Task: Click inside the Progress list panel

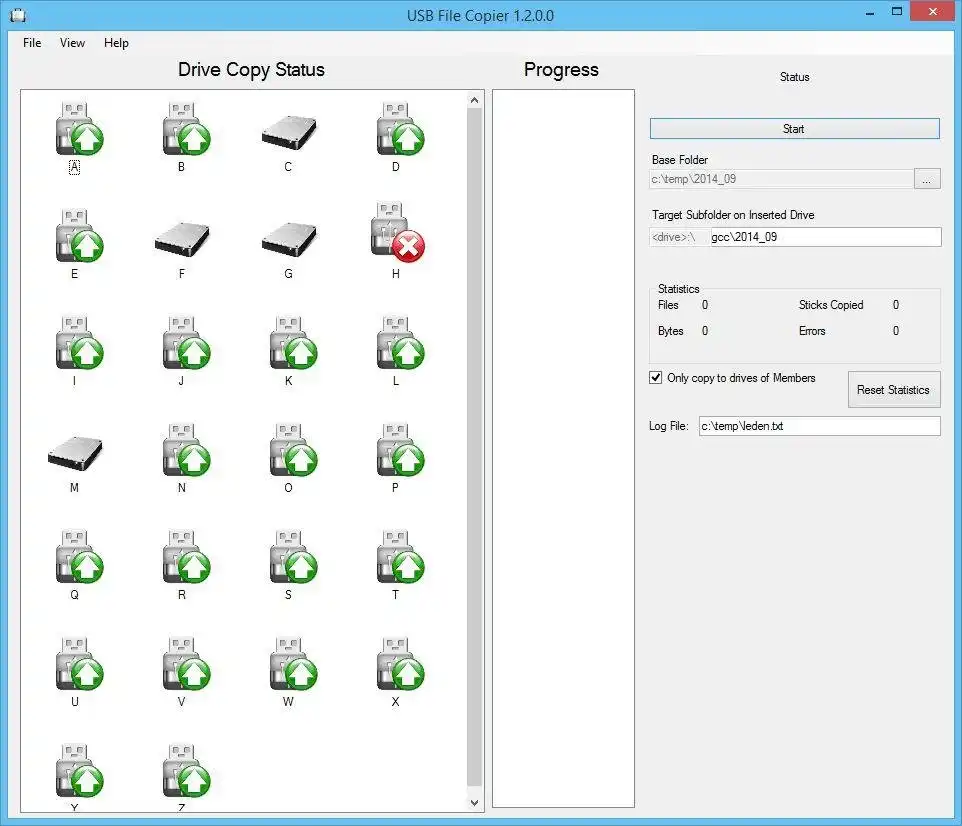Action: click(x=563, y=449)
